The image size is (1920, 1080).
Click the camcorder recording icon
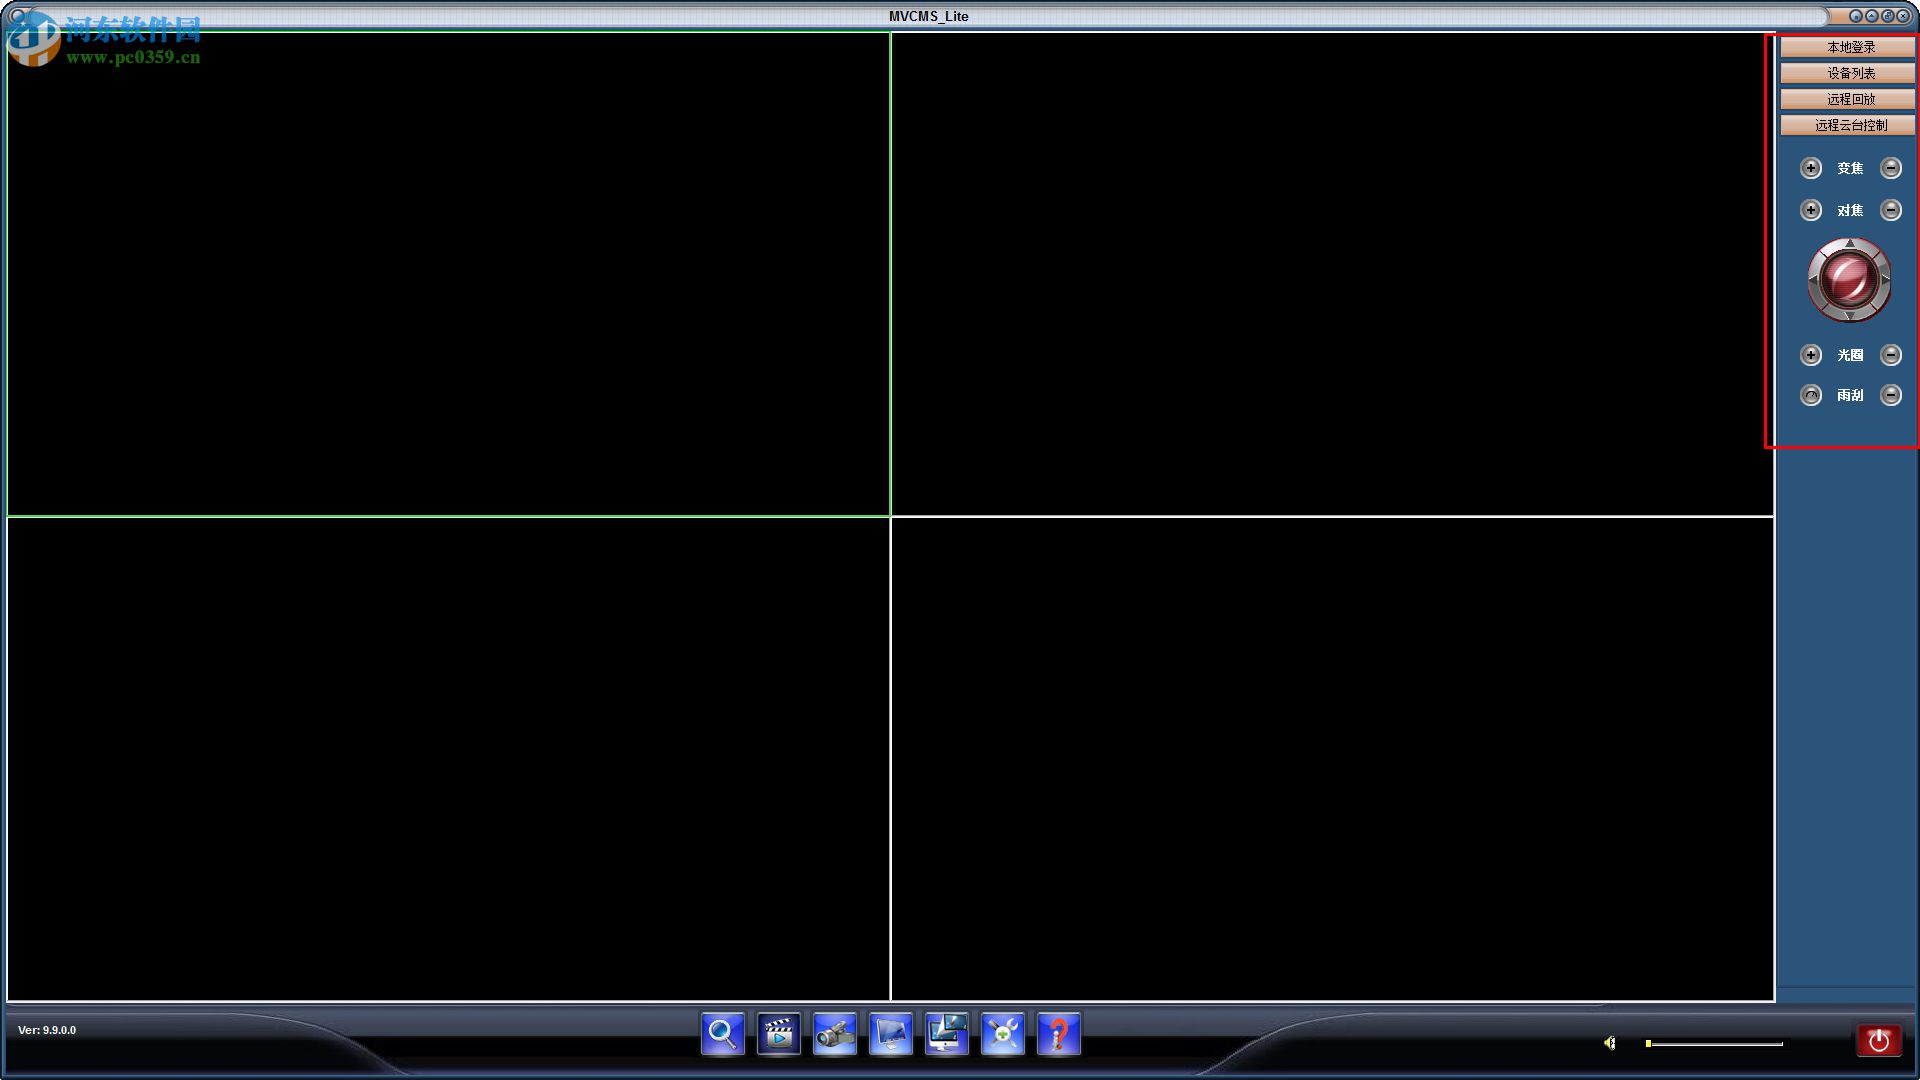pyautogui.click(x=834, y=1034)
